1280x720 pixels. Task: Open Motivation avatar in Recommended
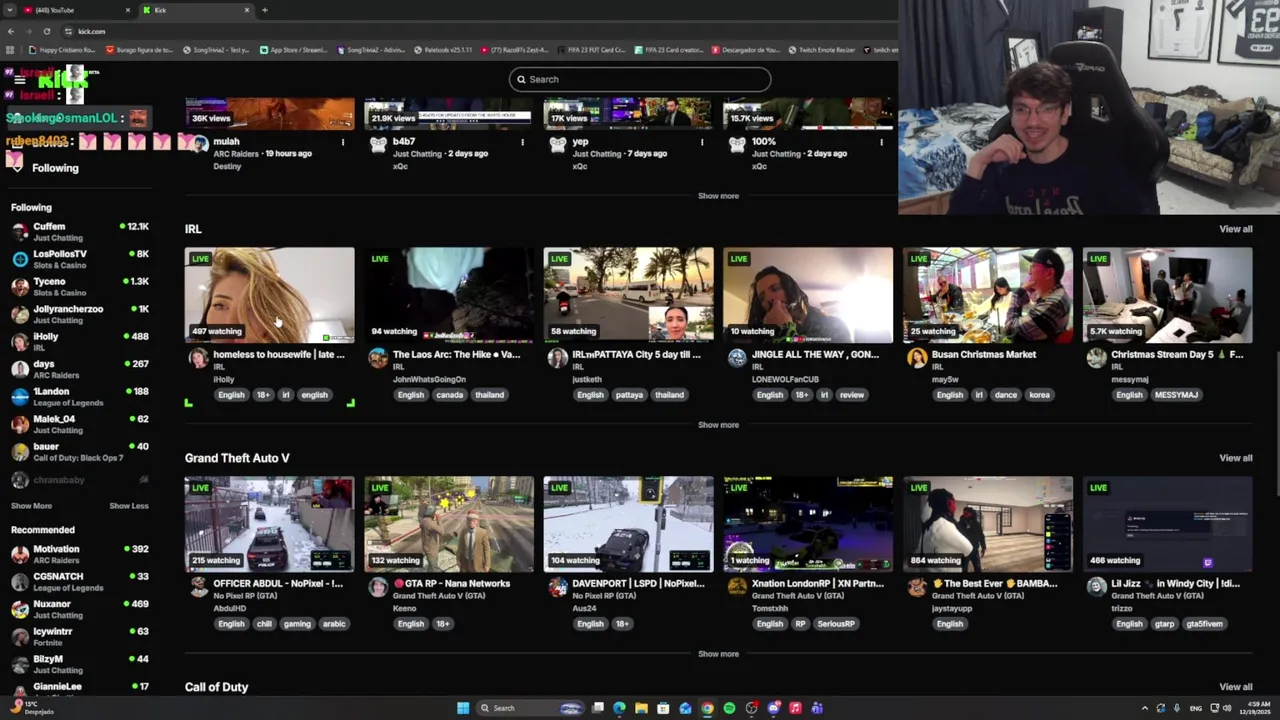[20, 554]
